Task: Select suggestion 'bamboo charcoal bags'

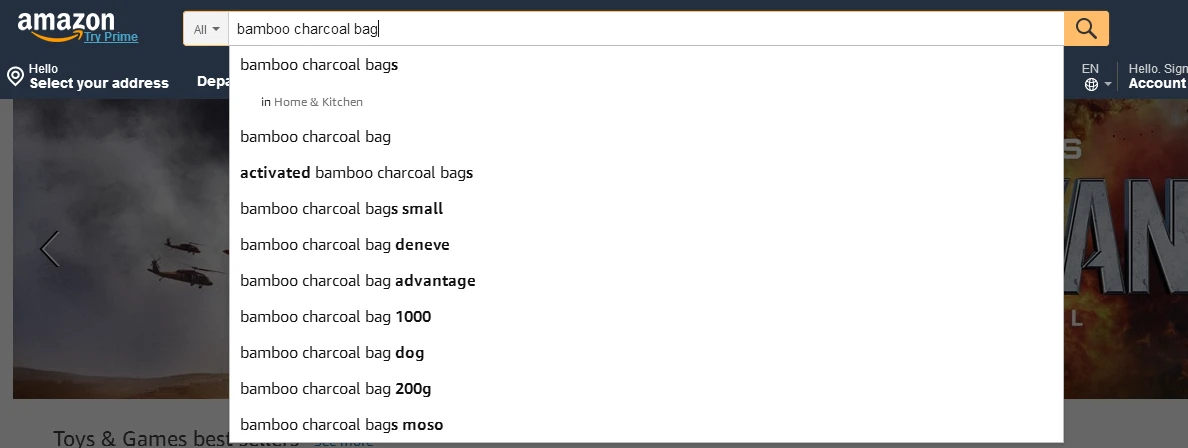Action: (x=646, y=65)
